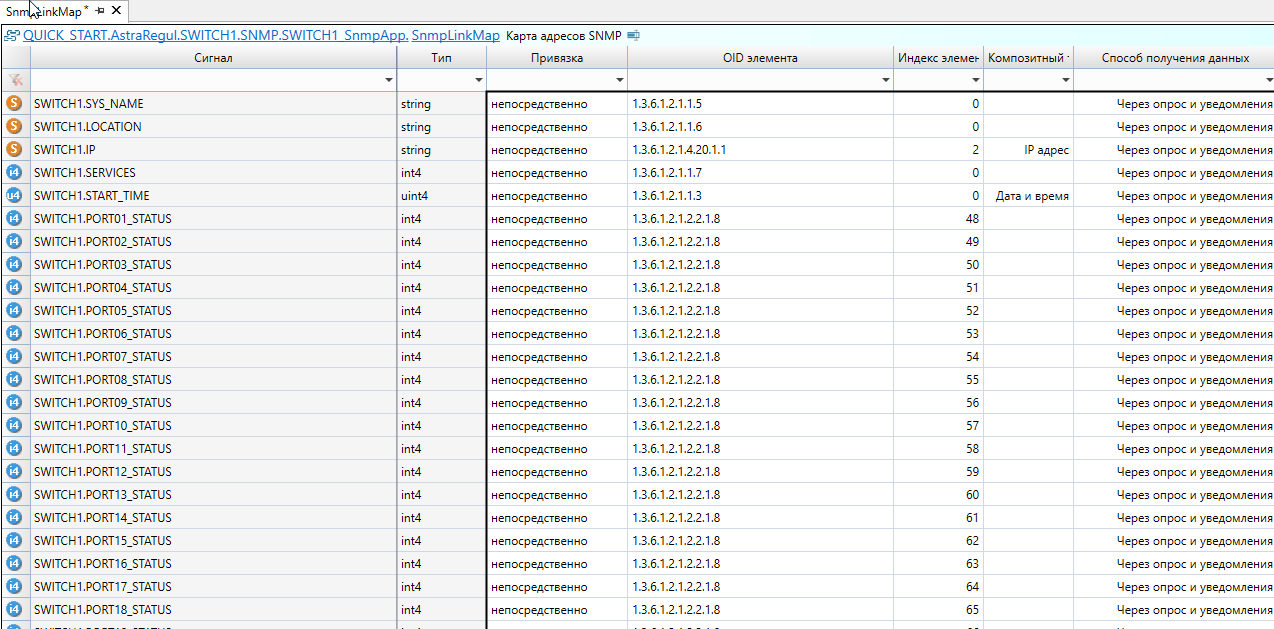Switch to the SnmpLinkMap tab

point(45,10)
